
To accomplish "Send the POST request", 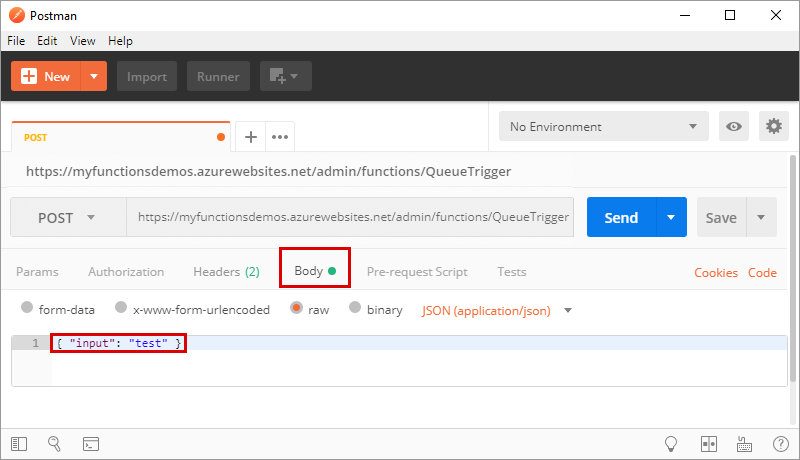I will tap(621, 218).
